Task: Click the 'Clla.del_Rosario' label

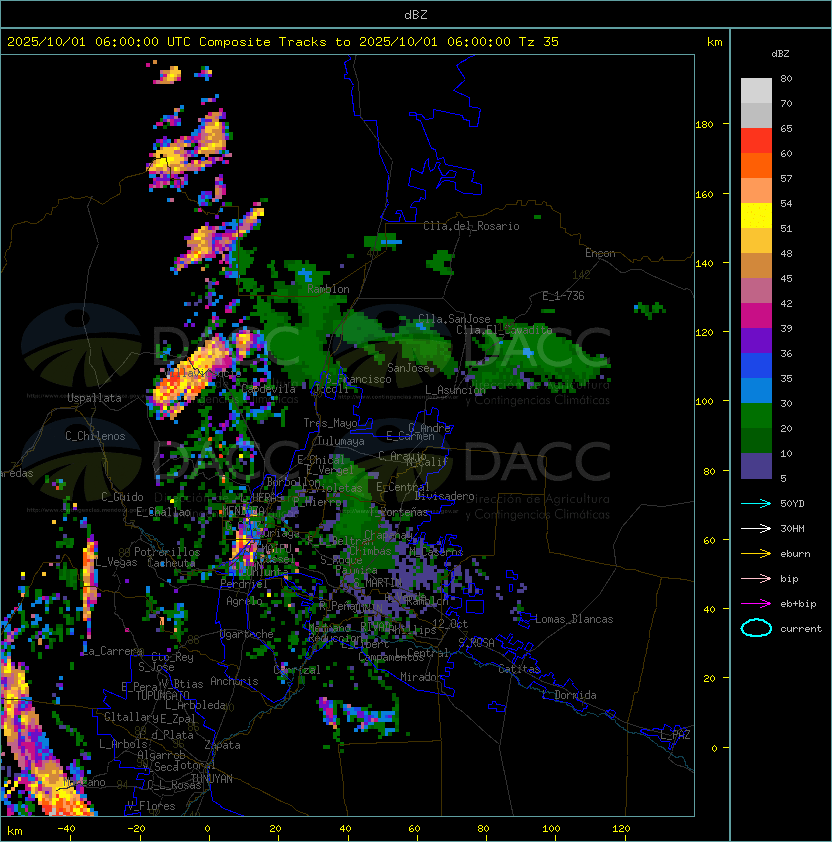Action: tap(471, 226)
